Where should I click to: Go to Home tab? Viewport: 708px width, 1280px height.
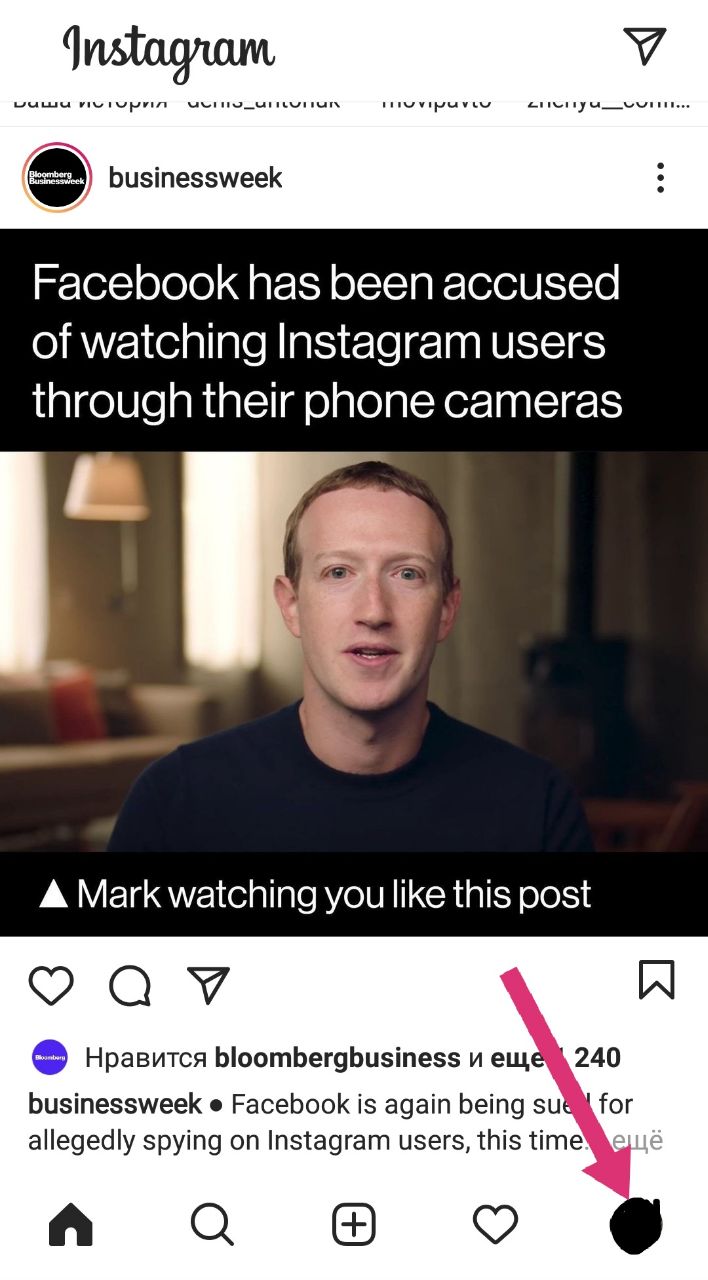coord(70,1224)
